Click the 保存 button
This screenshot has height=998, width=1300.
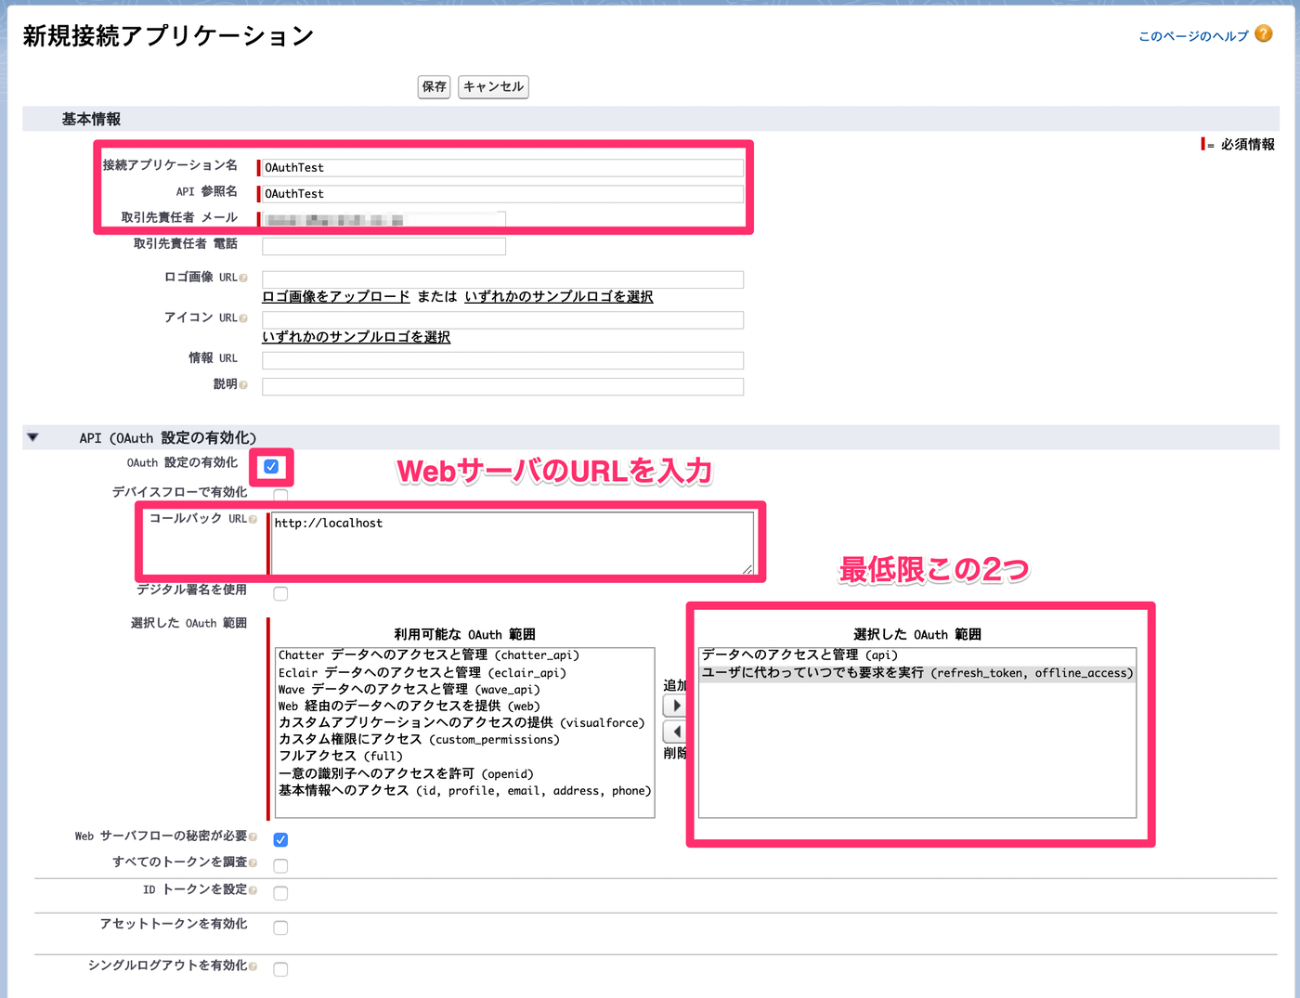coord(434,87)
